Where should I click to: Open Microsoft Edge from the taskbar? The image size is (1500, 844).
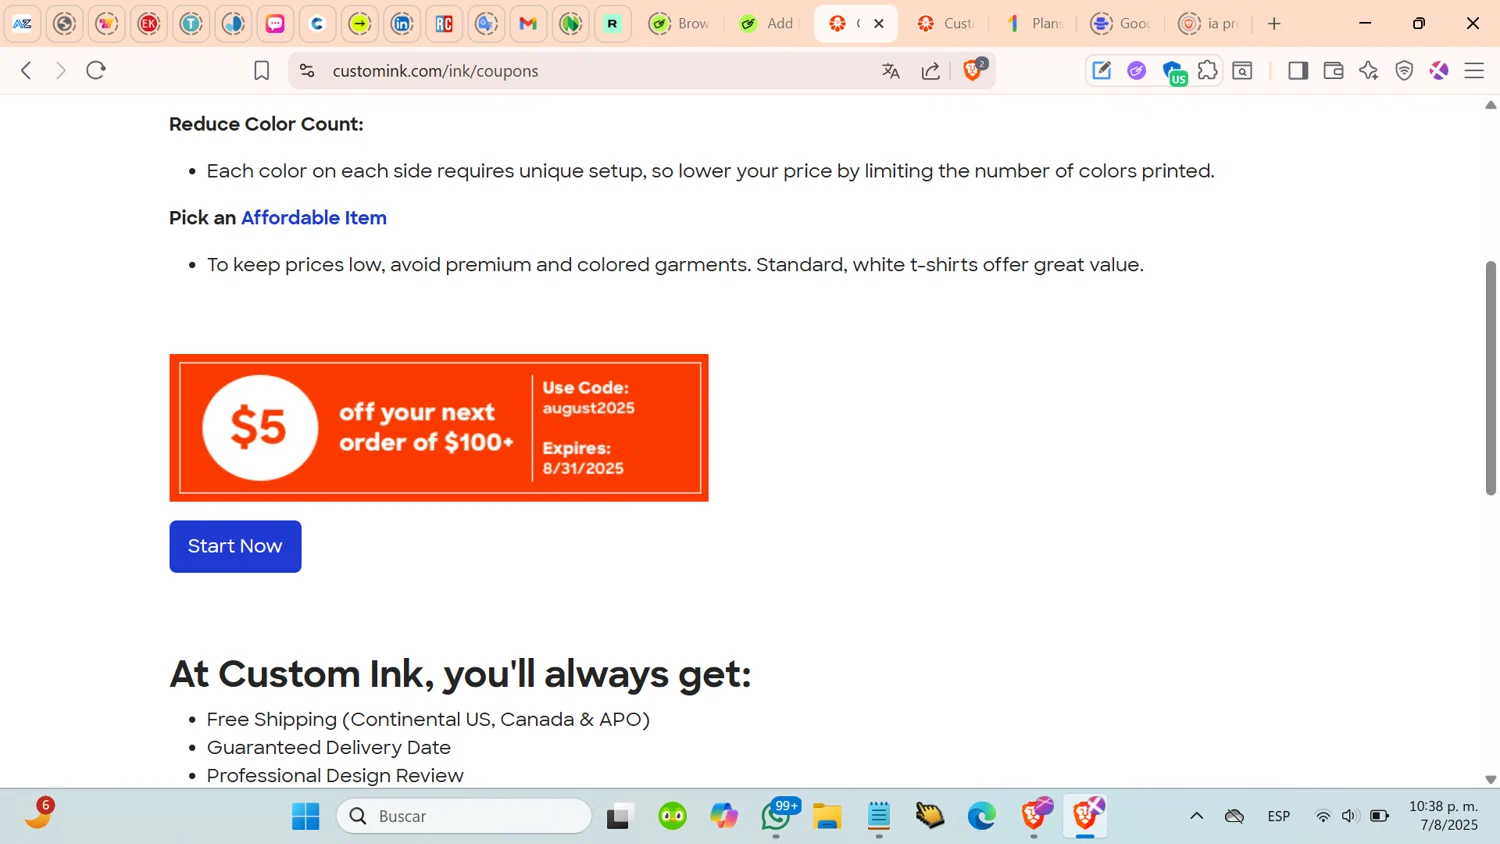982,817
